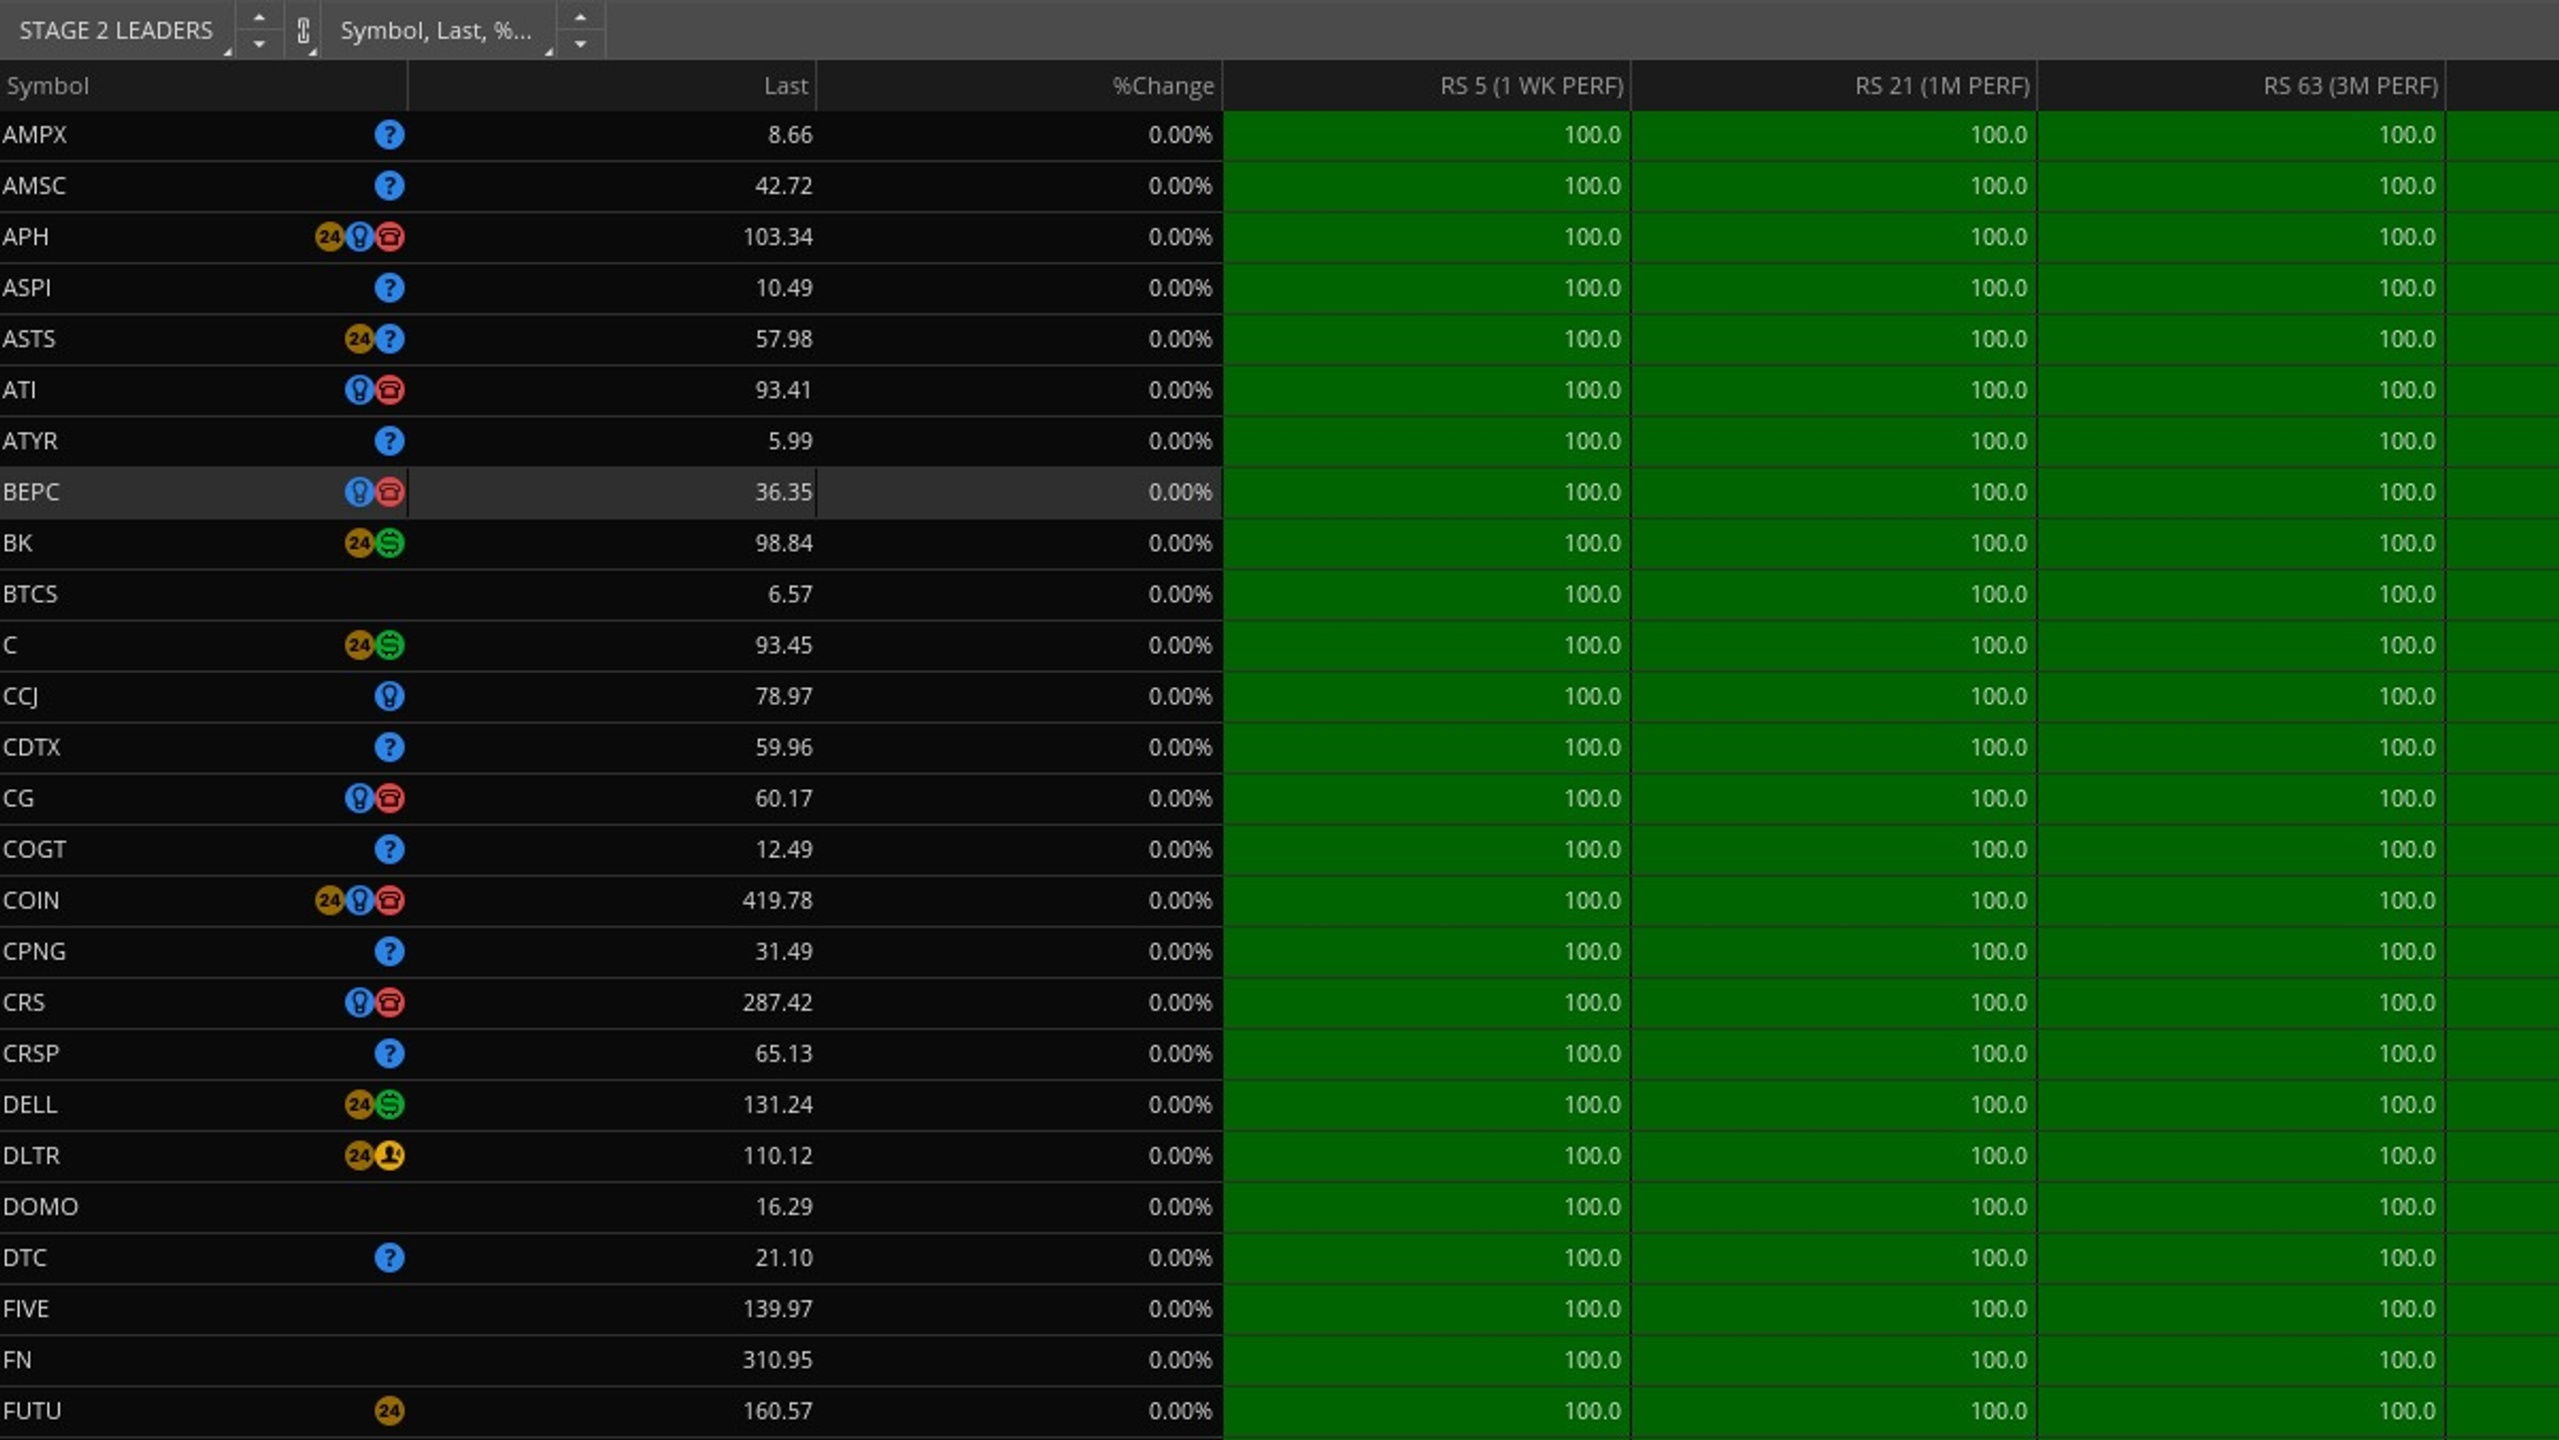
Task: Click the green RS 21 cell for CCJ
Action: 1834,696
